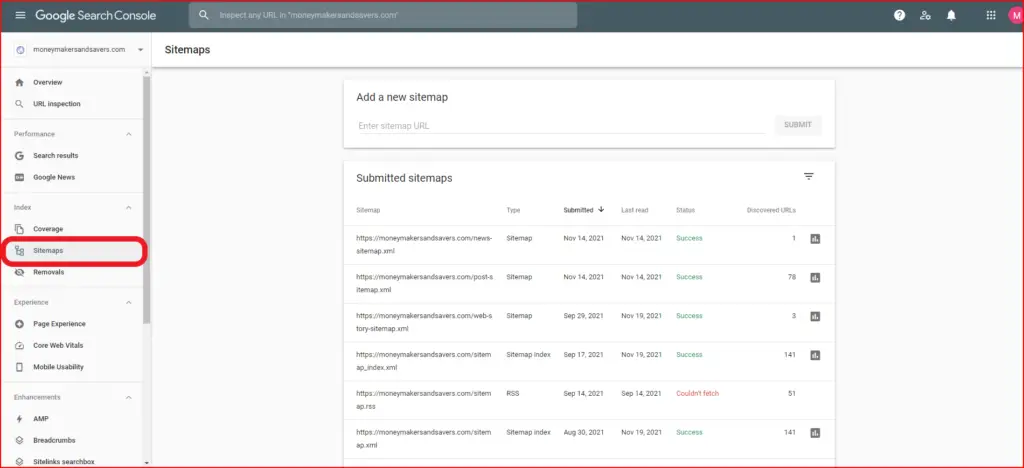
Task: Click the Last read column header
Action: coord(635,210)
